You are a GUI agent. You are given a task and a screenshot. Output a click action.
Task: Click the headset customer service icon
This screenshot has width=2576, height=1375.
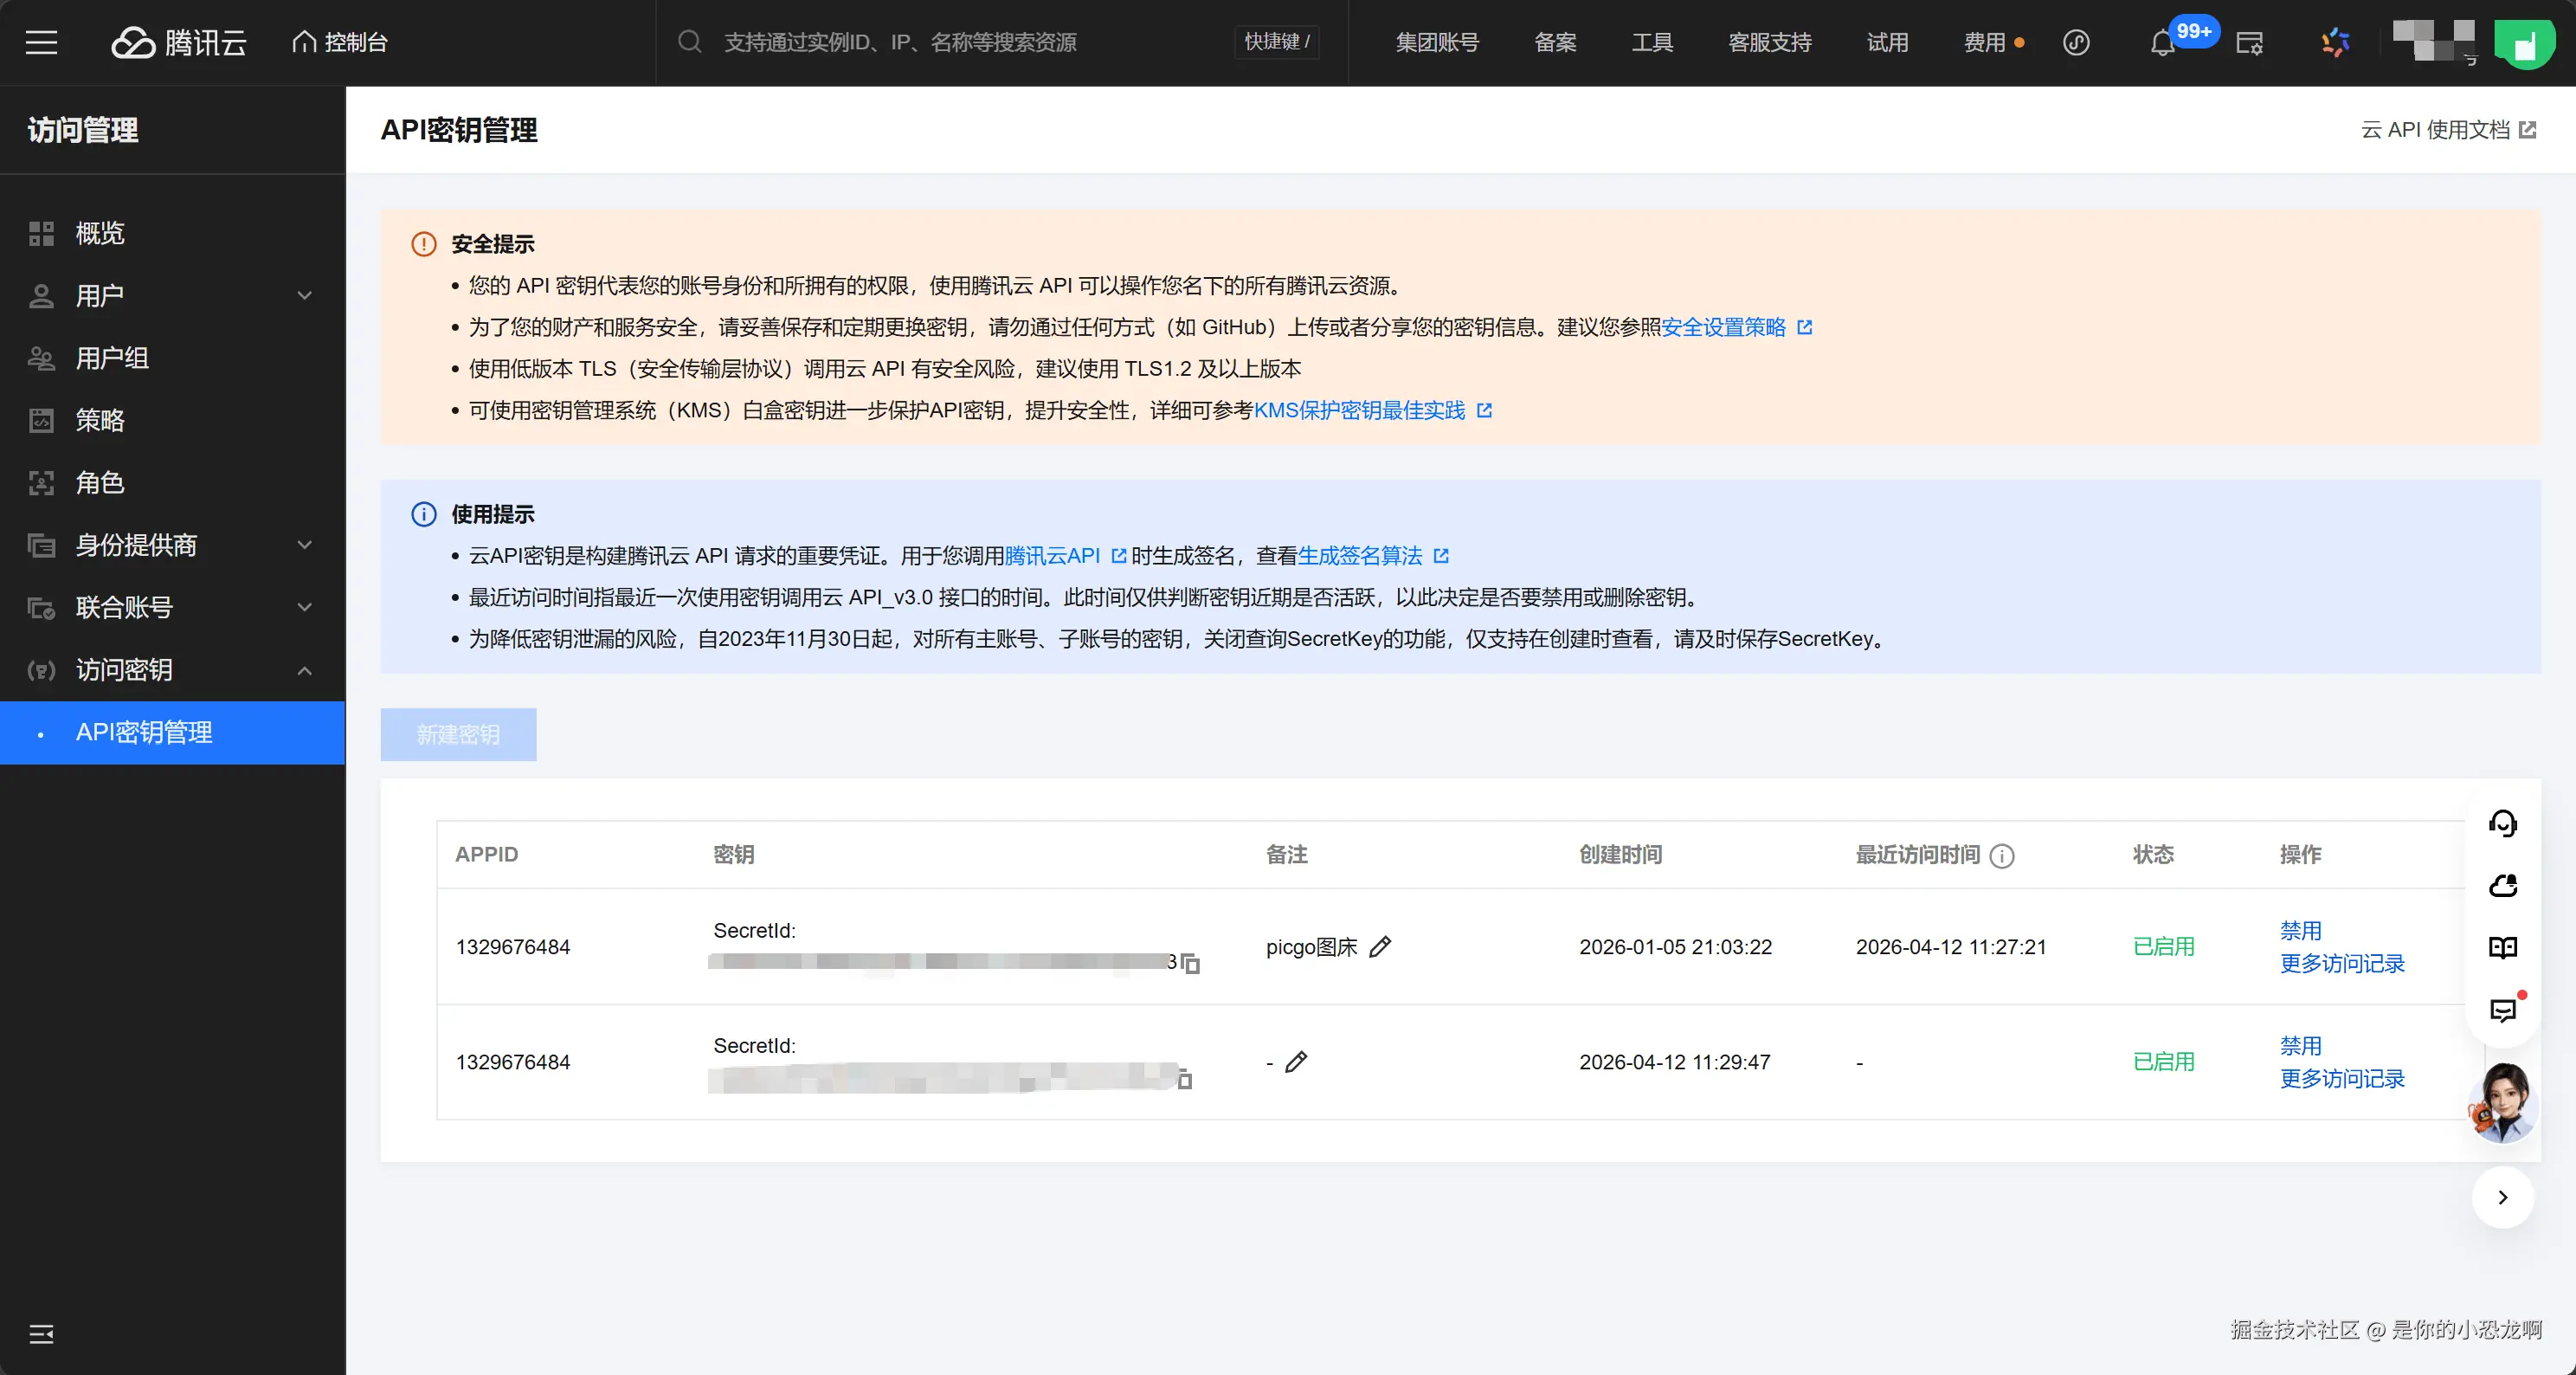(x=2502, y=823)
